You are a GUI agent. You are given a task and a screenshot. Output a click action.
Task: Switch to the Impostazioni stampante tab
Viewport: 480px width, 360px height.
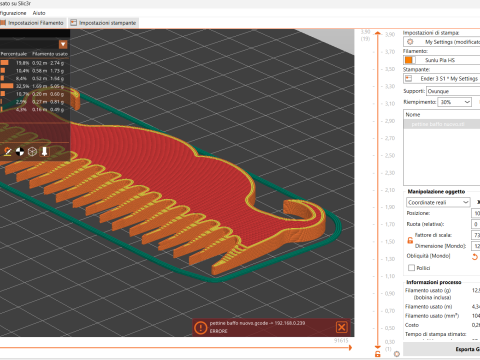coord(103,23)
